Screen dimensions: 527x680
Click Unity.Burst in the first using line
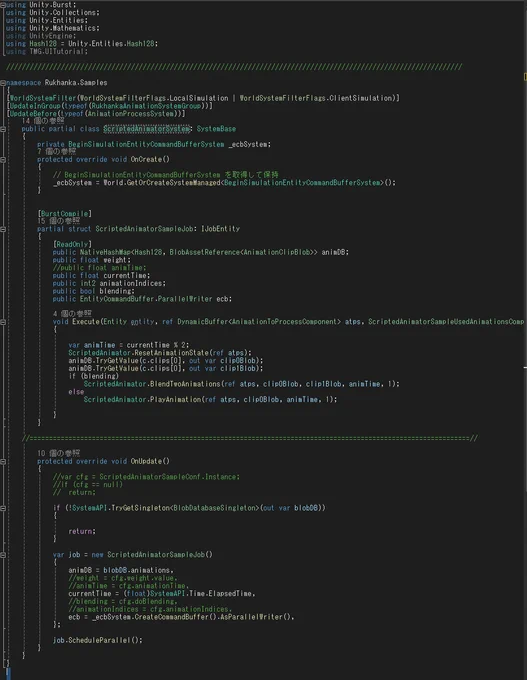click(52, 5)
